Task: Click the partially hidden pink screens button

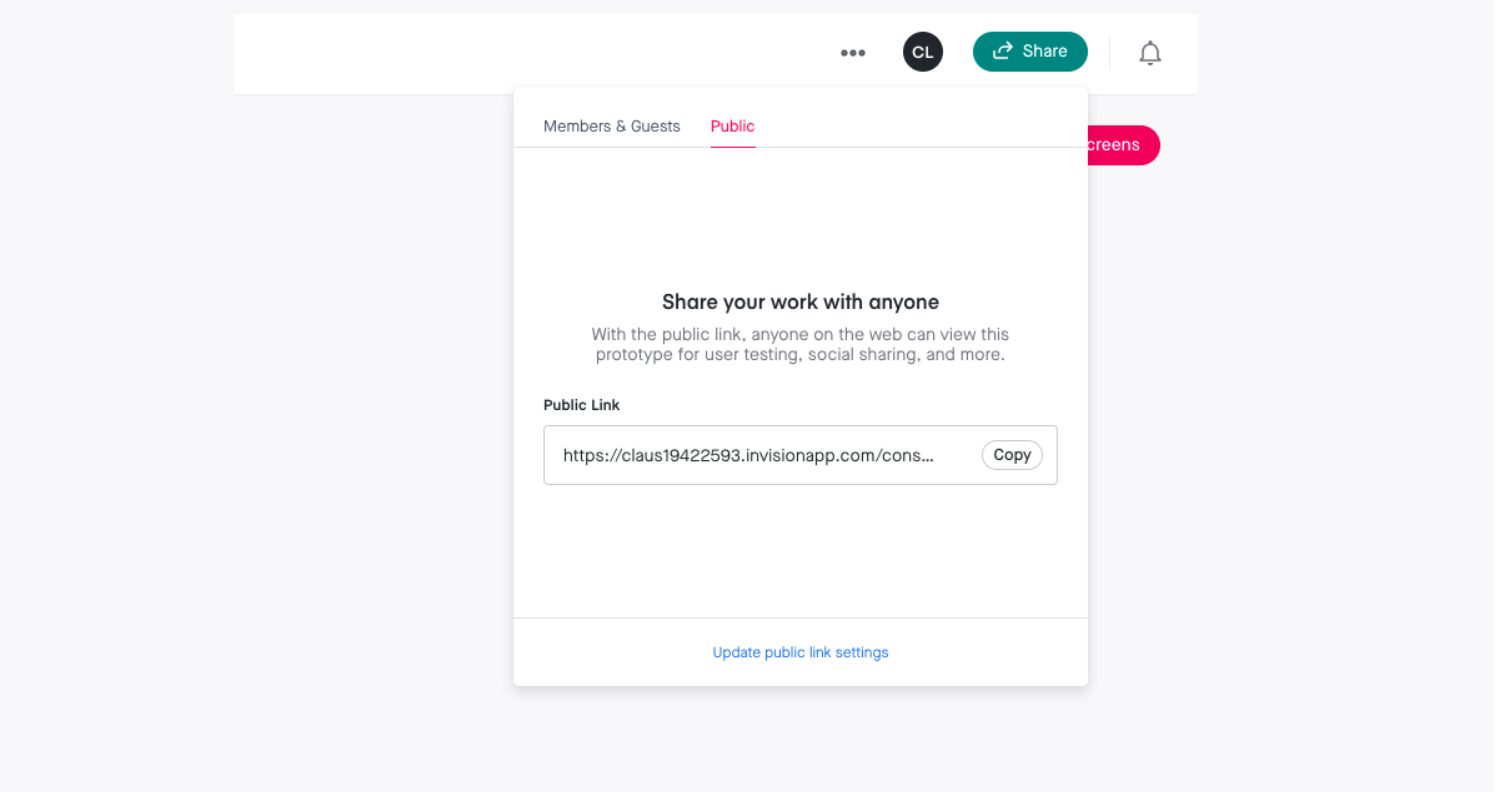Action: 1124,145
